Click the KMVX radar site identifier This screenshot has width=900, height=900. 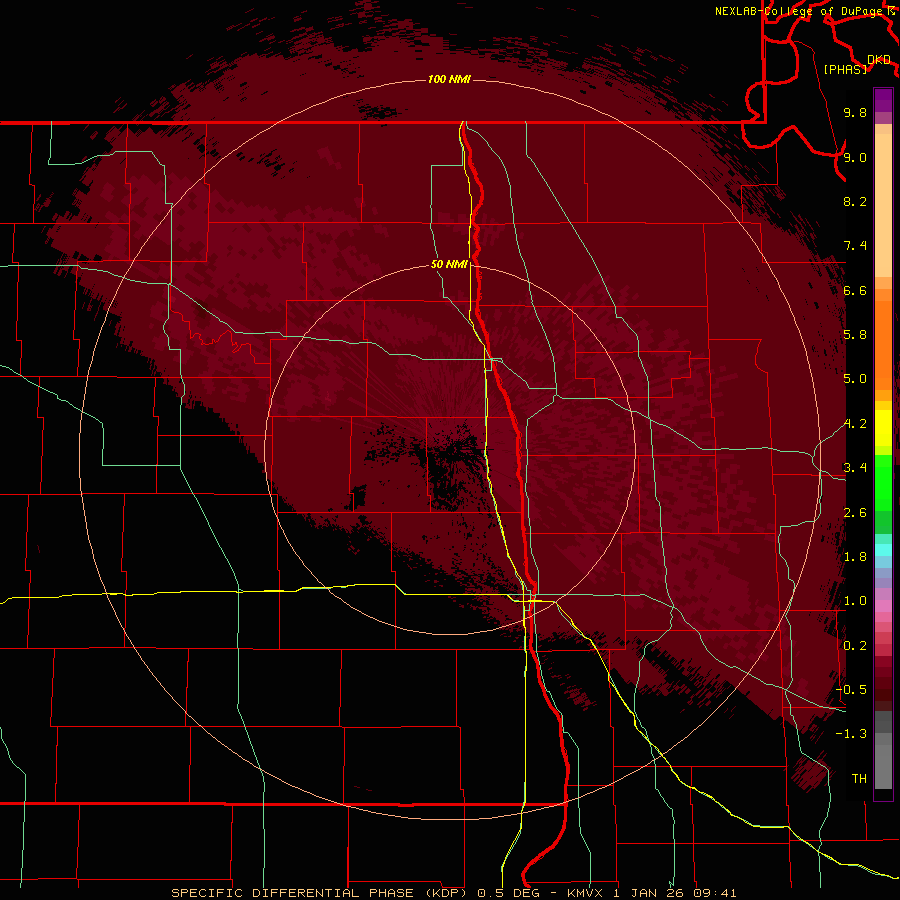coord(585,893)
